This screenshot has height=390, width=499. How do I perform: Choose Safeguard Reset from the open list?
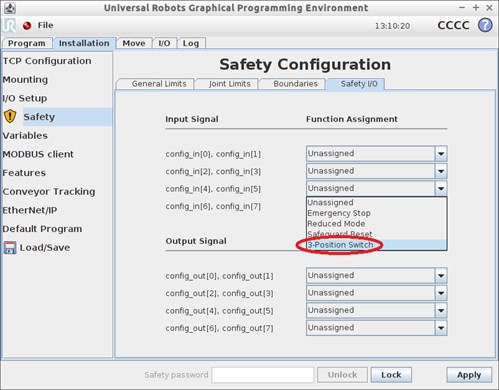coord(376,234)
